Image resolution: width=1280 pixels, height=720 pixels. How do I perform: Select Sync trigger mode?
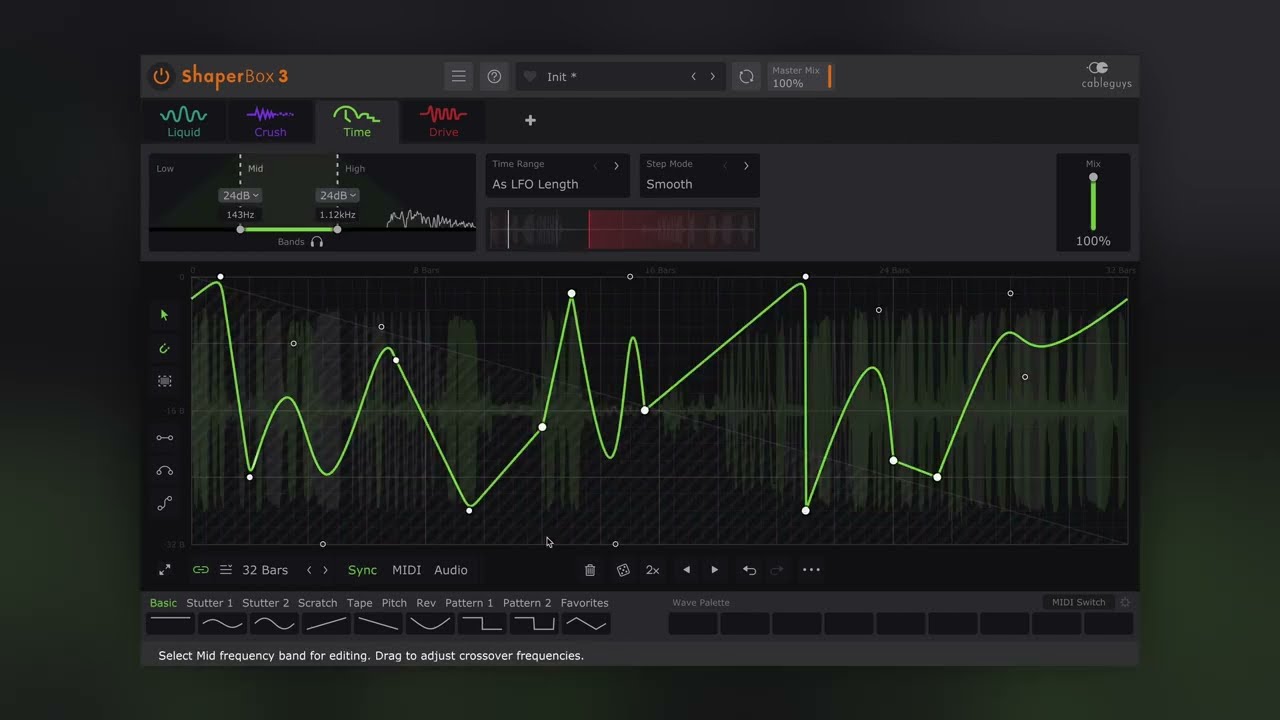(362, 570)
